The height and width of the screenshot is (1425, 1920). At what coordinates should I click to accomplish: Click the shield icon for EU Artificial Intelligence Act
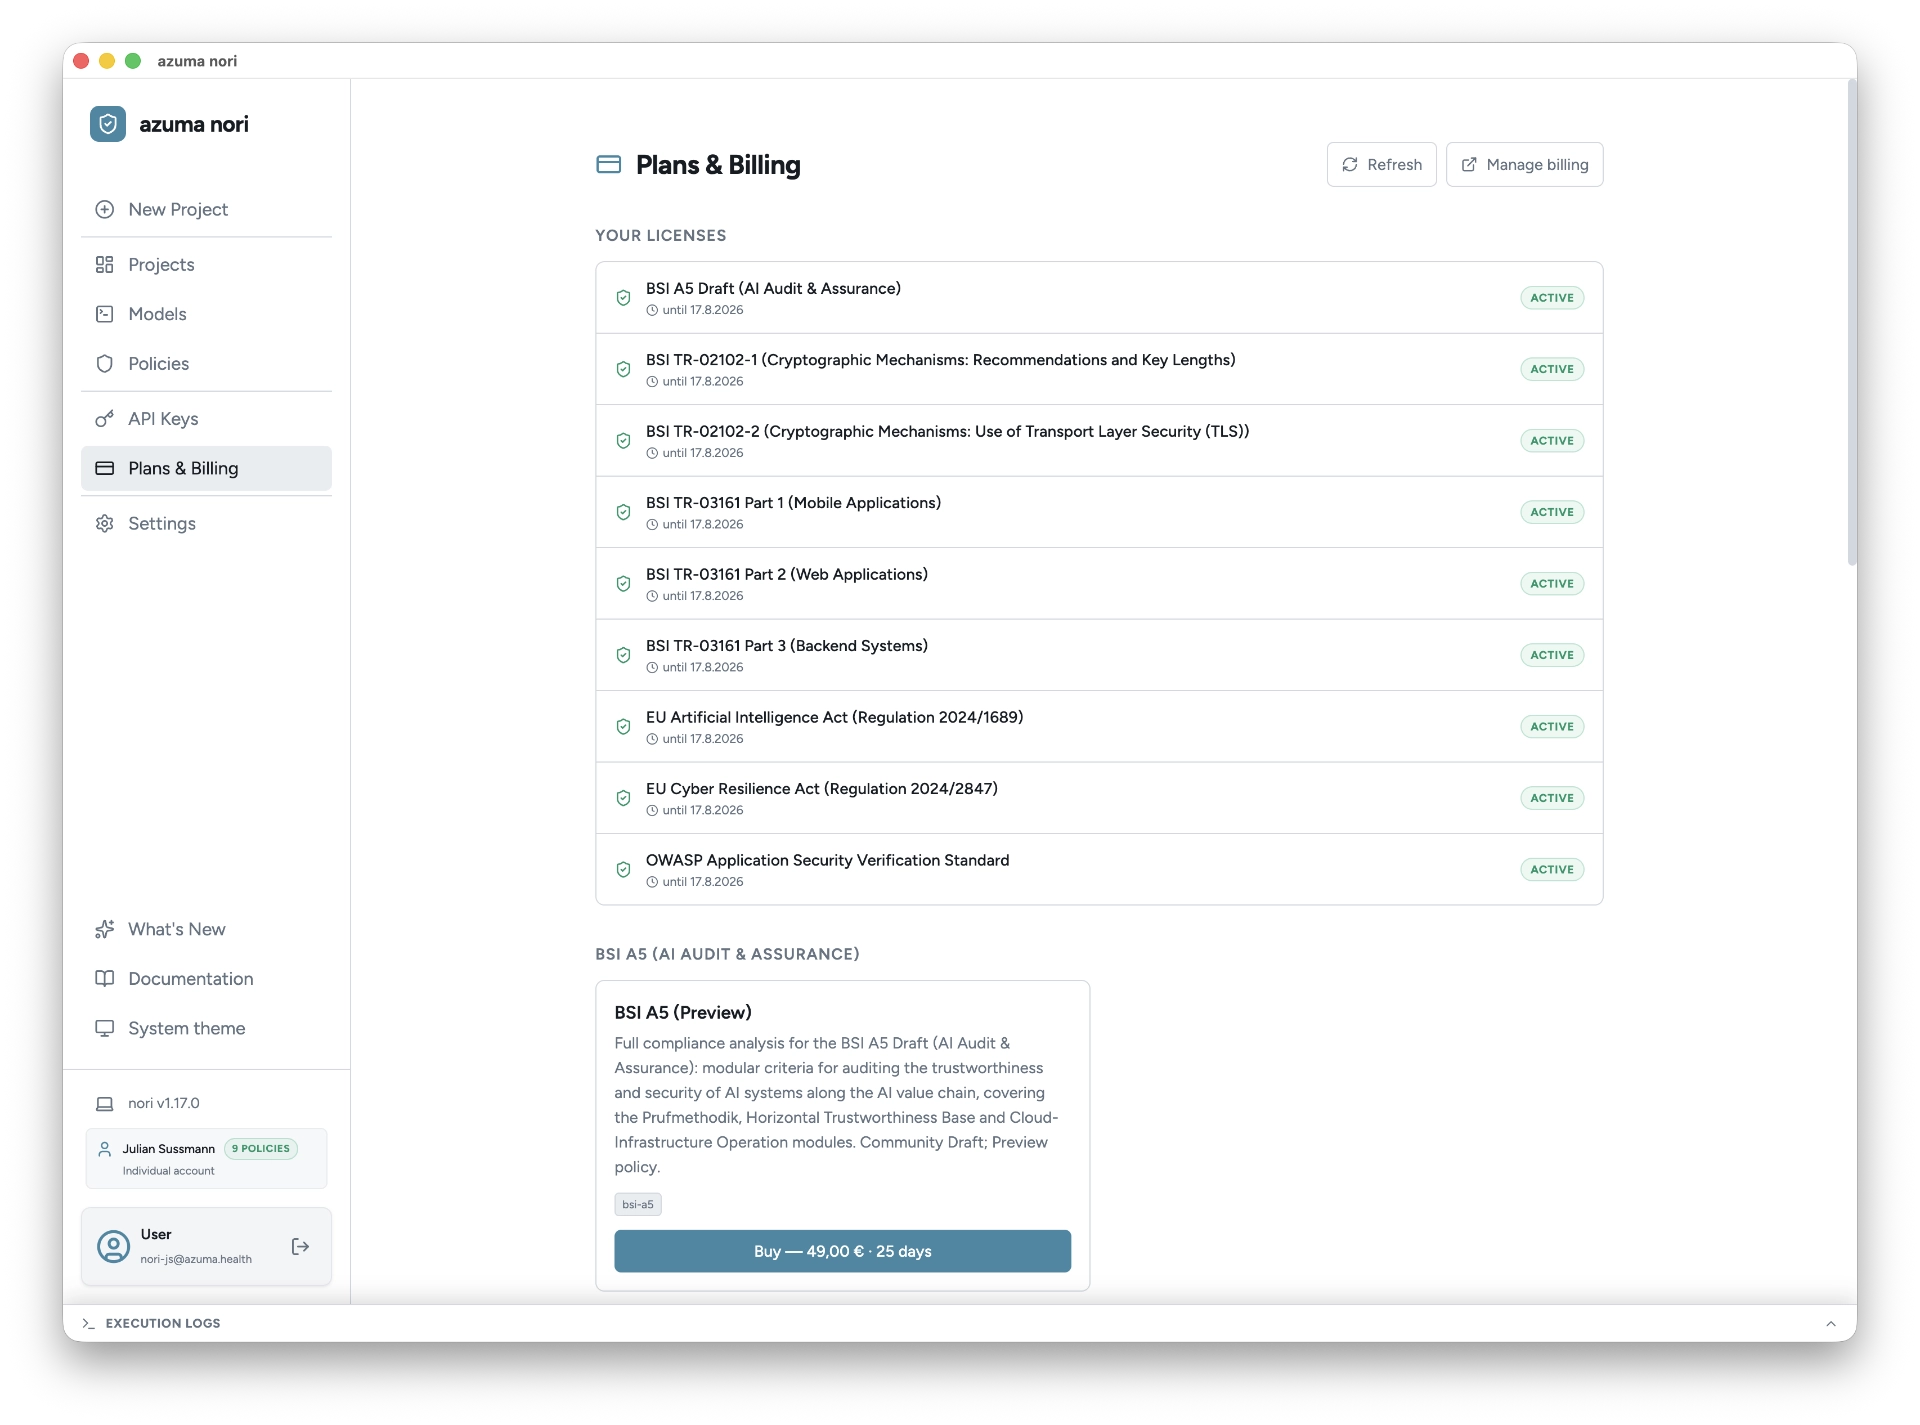(x=623, y=727)
